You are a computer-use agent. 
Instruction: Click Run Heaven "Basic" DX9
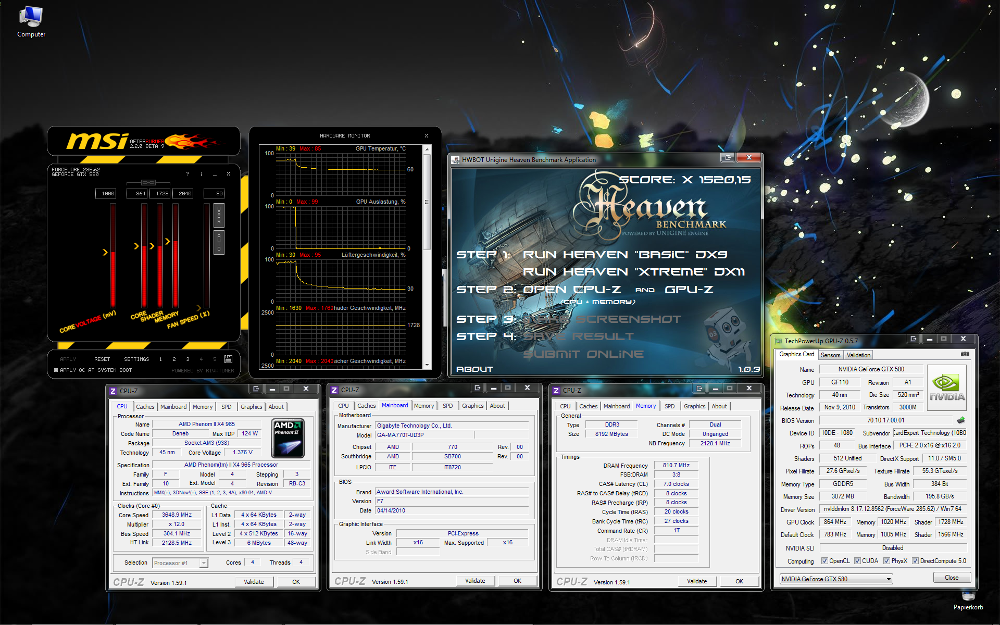[625, 254]
